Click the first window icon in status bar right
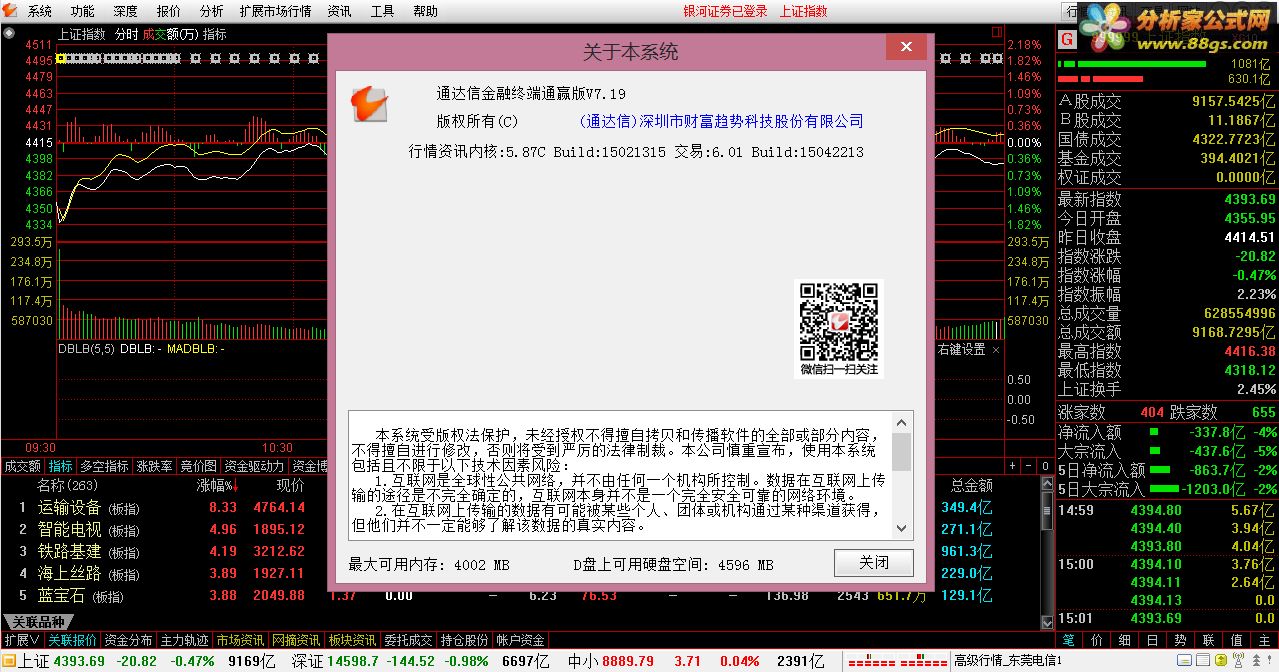The width and height of the screenshot is (1279, 672). [1184, 660]
